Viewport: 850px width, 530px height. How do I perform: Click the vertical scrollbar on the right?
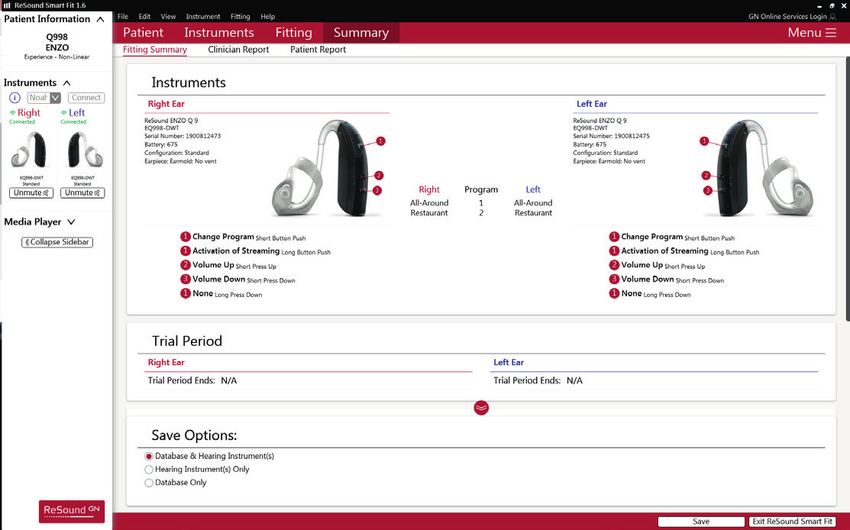[x=847, y=187]
